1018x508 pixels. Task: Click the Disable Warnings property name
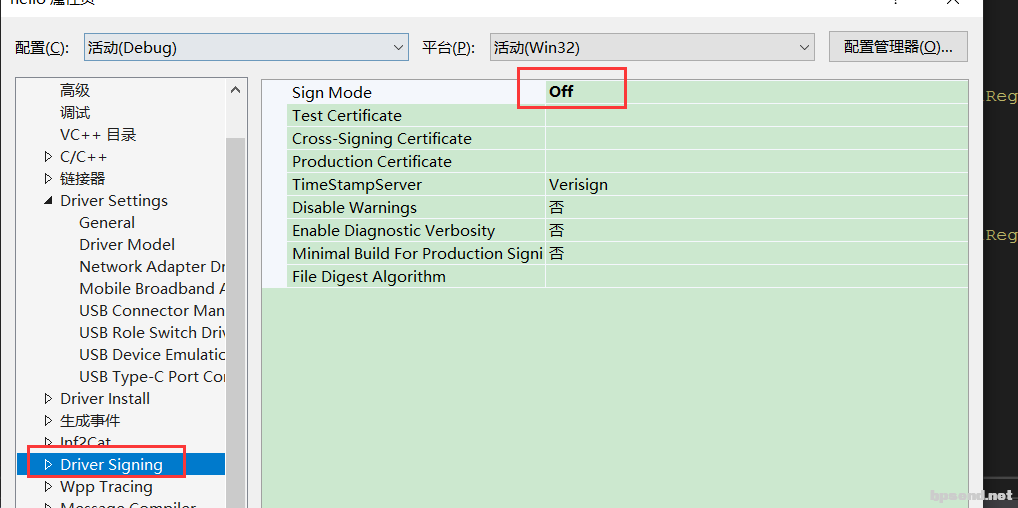pos(354,208)
